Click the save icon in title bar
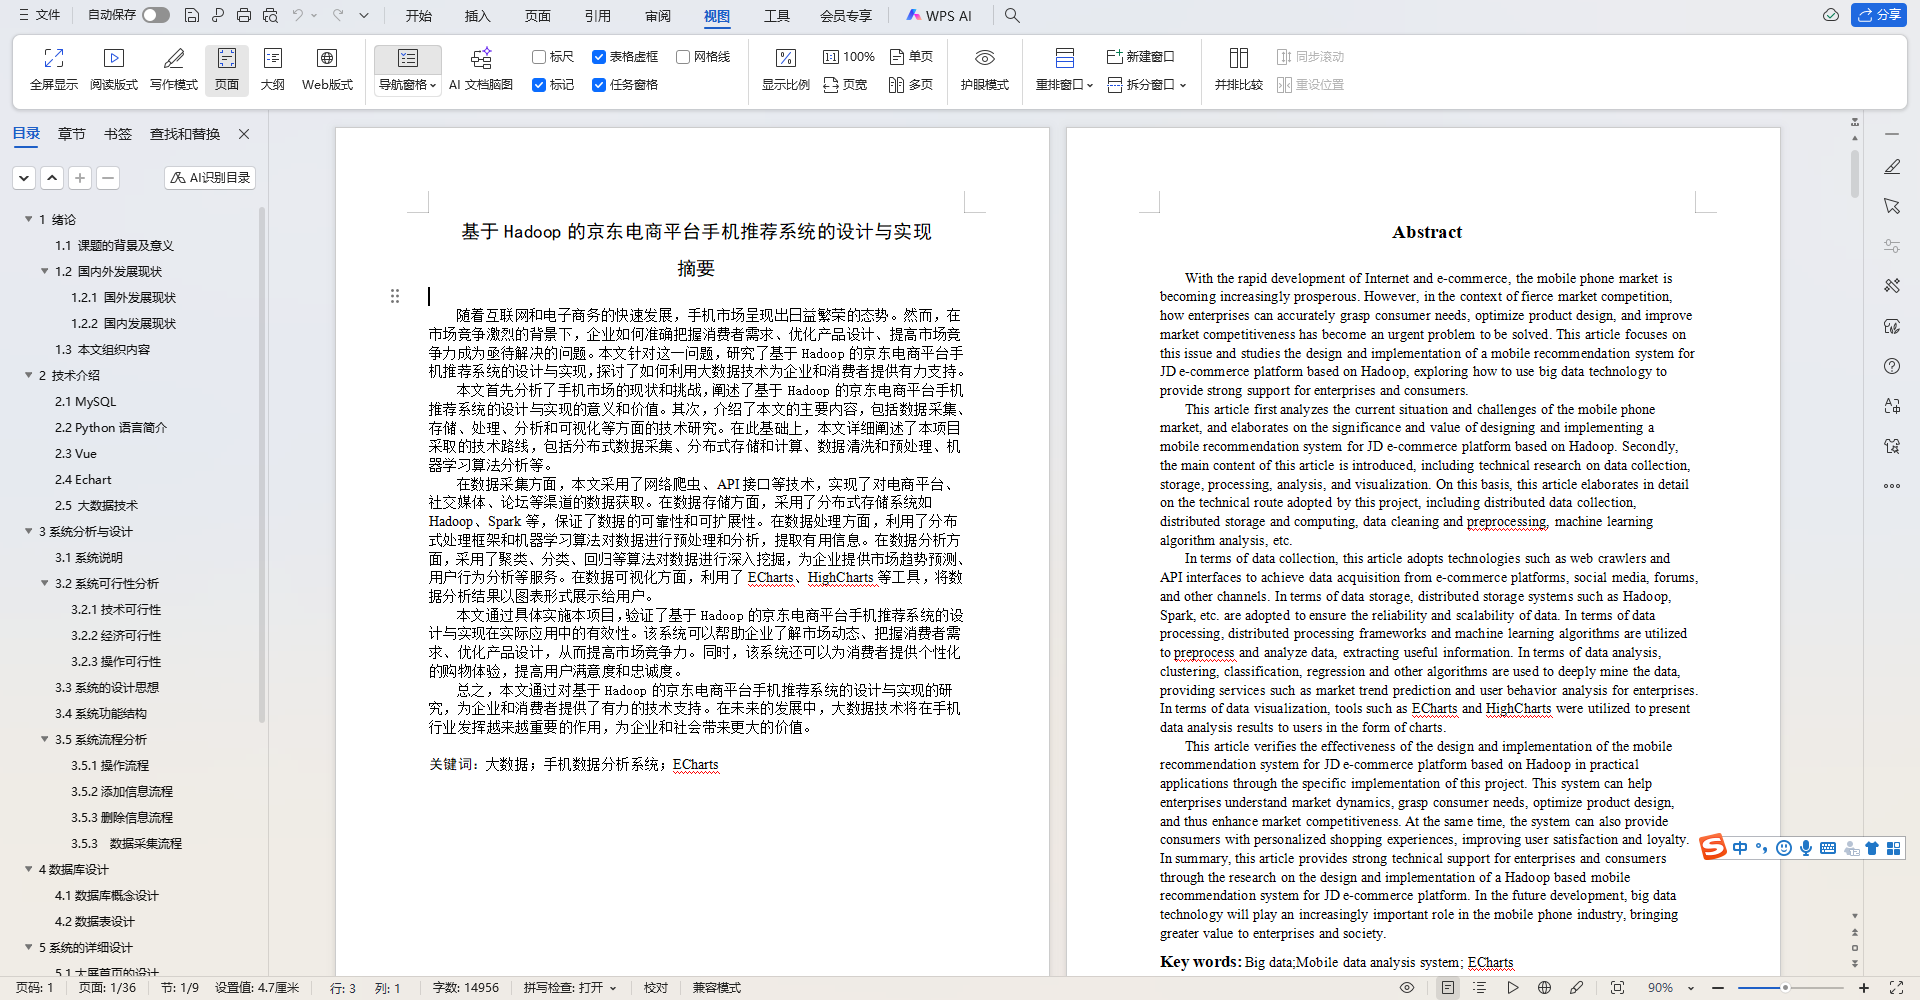 point(192,15)
